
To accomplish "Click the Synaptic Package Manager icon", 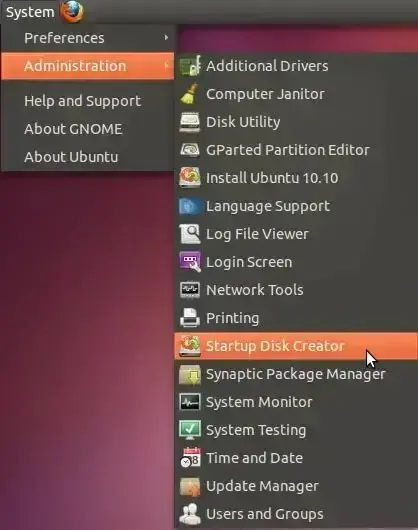I will 190,374.
